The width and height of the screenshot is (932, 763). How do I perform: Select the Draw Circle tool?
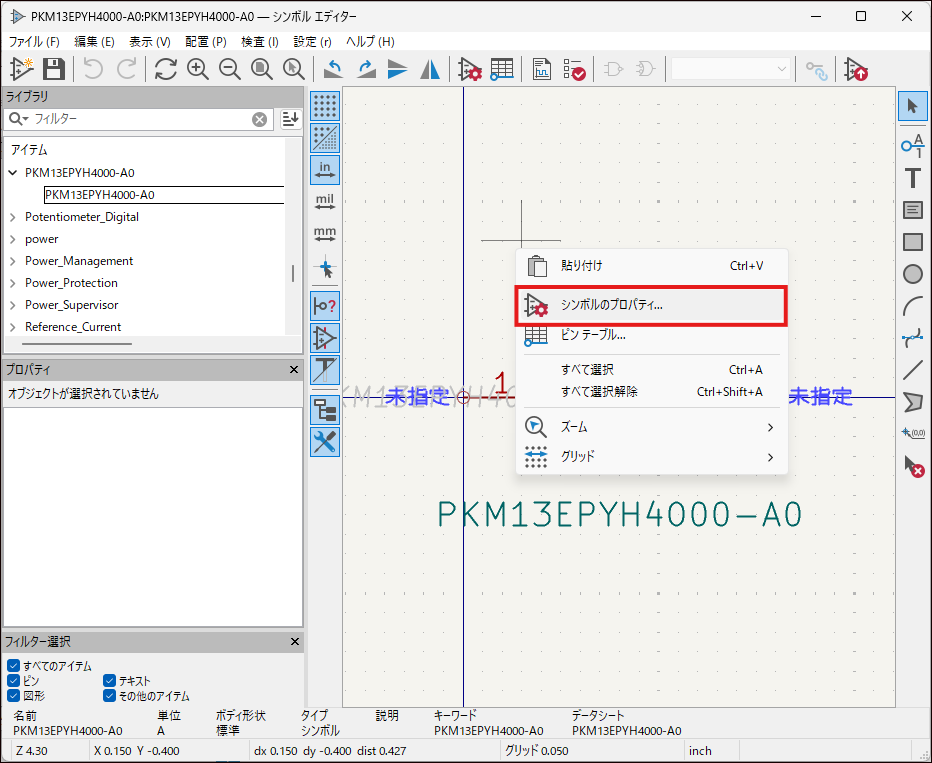click(x=912, y=274)
